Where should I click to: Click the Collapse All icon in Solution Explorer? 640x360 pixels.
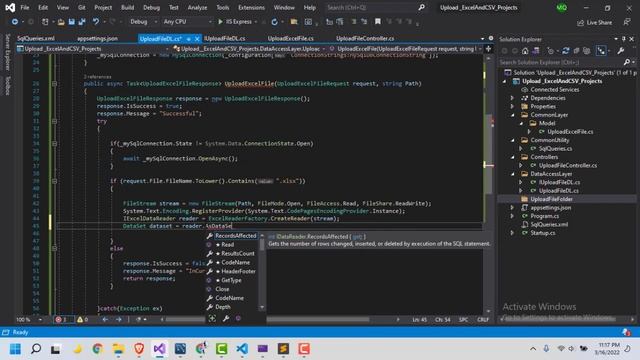pyautogui.click(x=576, y=51)
